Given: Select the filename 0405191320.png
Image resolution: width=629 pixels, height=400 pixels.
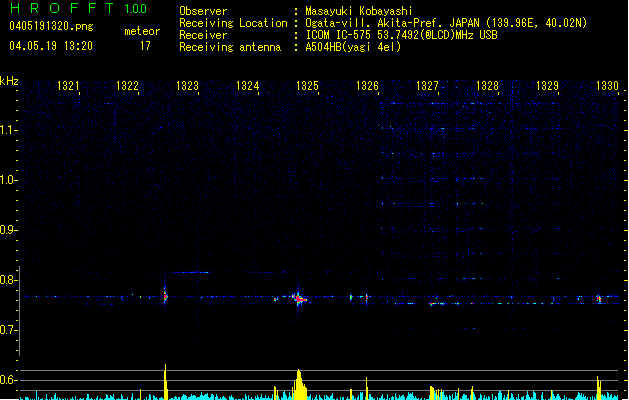Looking at the screenshot, I should (51, 26).
